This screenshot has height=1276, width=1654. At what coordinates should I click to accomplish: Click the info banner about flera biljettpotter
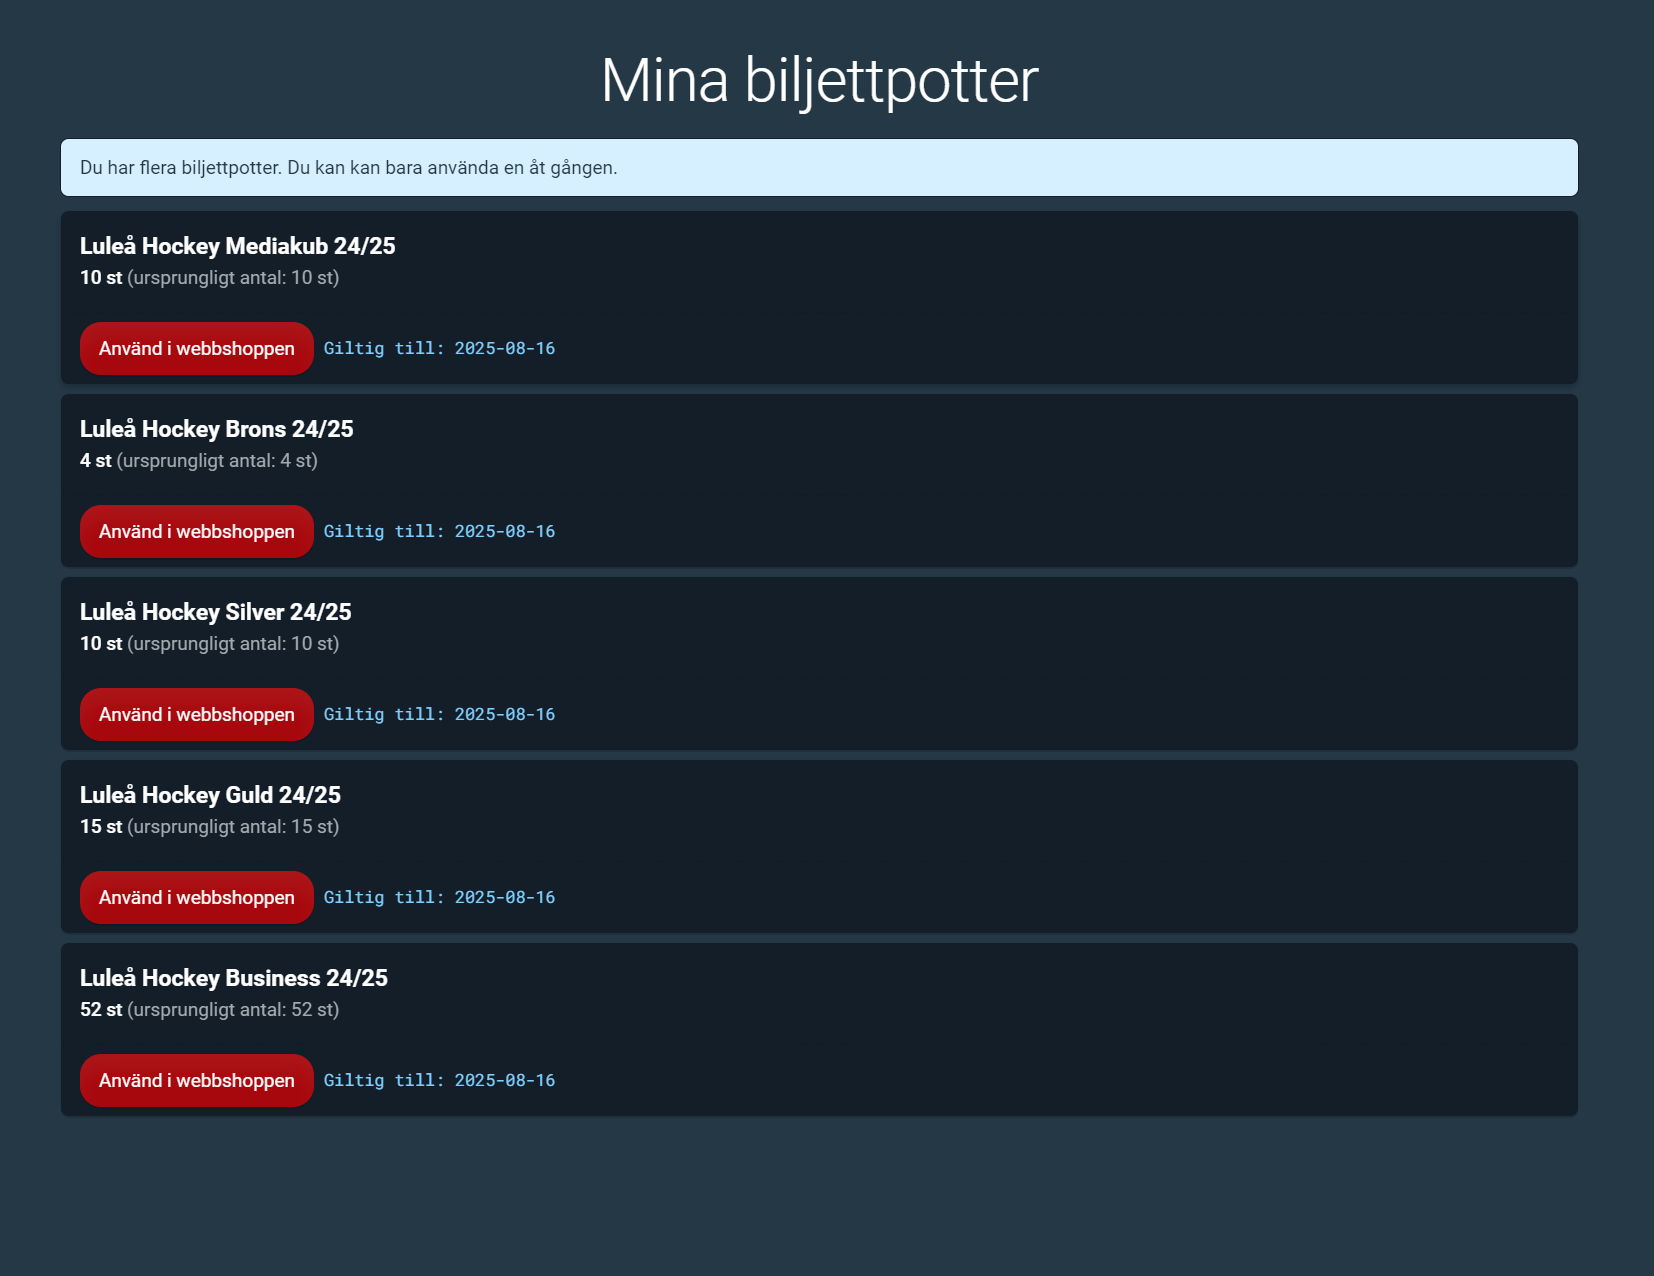(819, 167)
